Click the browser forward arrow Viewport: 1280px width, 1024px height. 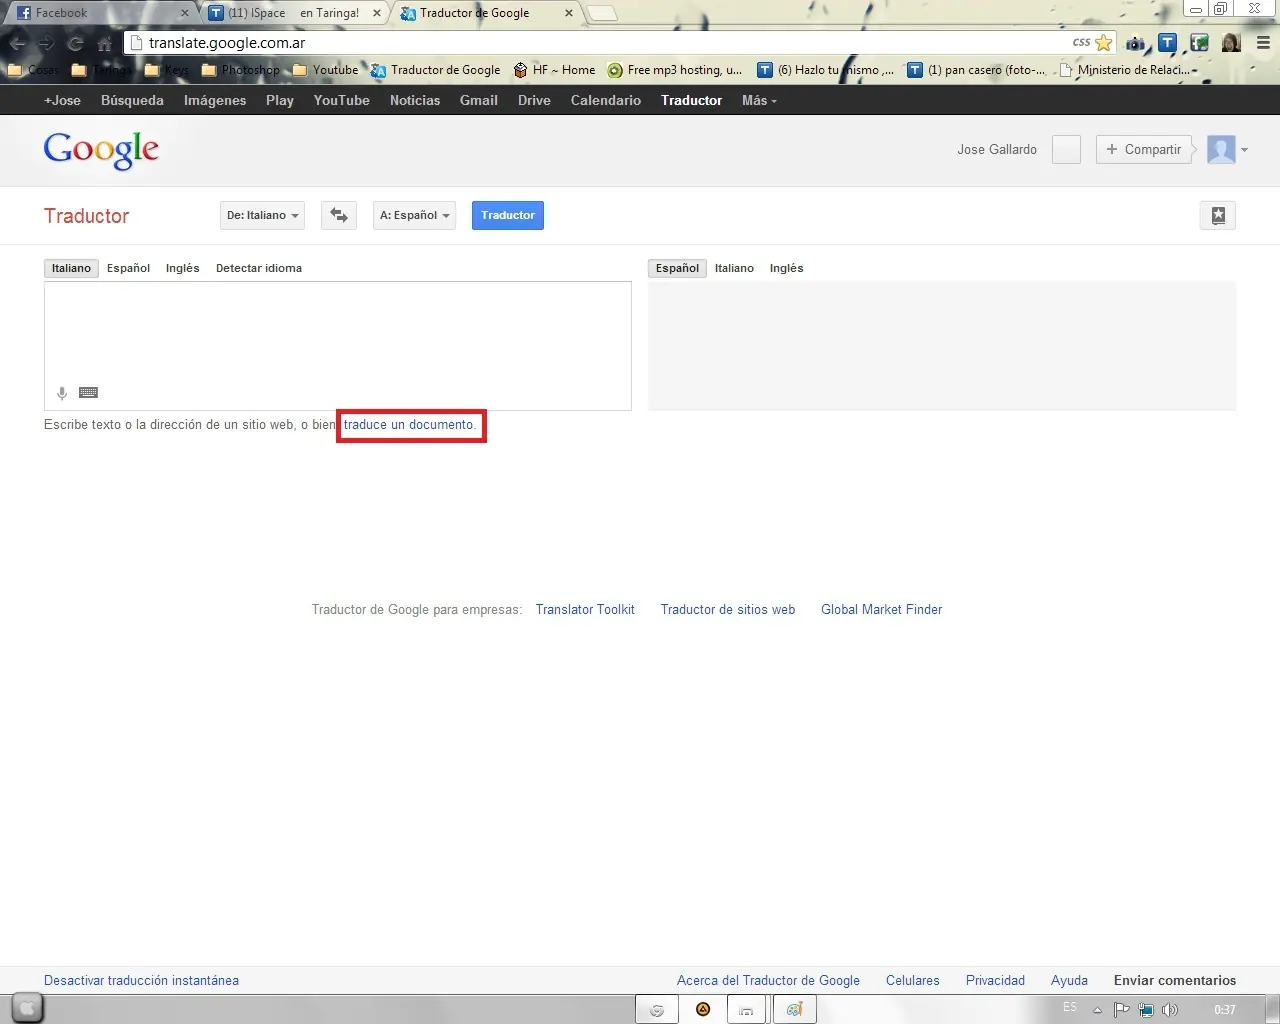[46, 43]
